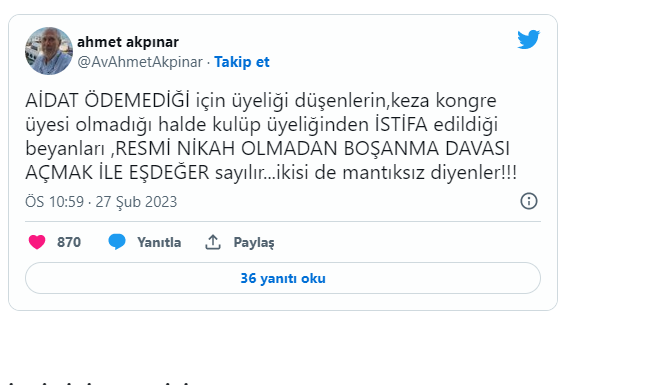This screenshot has width=645, height=385.
Task: Click the "keza kongre" phrase in the tweet
Action: coord(443,101)
